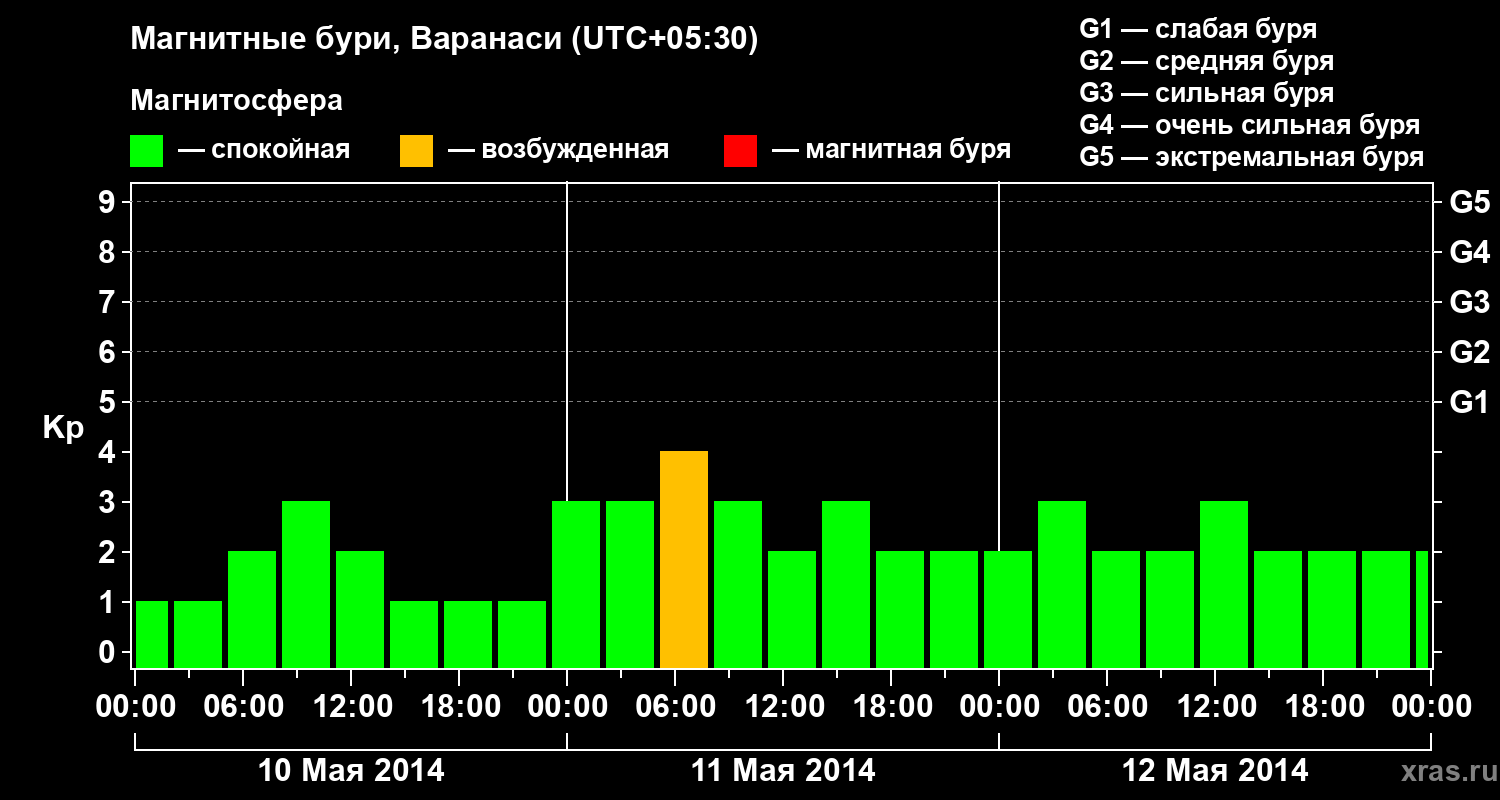Image resolution: width=1500 pixels, height=800 pixels.
Task: Select the Kp 3 bar near 12:00 on 12 May
Action: pyautogui.click(x=1224, y=584)
